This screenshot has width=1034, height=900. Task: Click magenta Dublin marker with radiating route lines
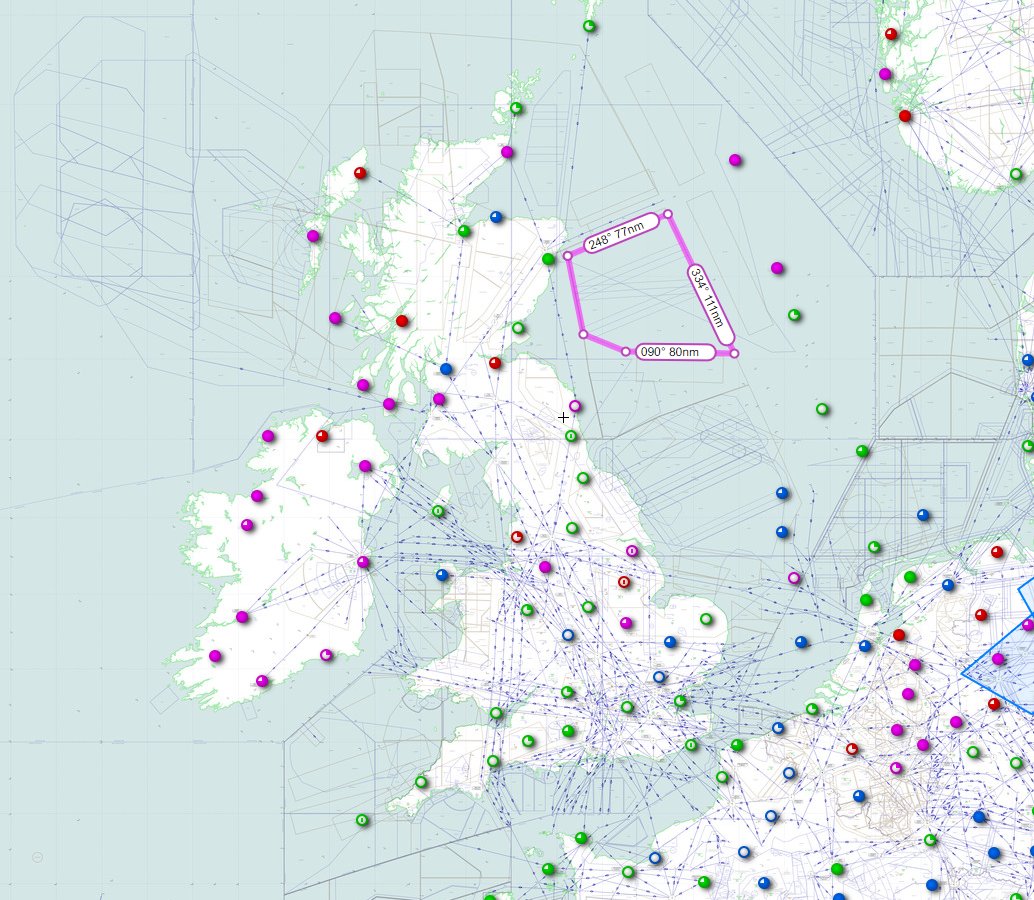[363, 562]
